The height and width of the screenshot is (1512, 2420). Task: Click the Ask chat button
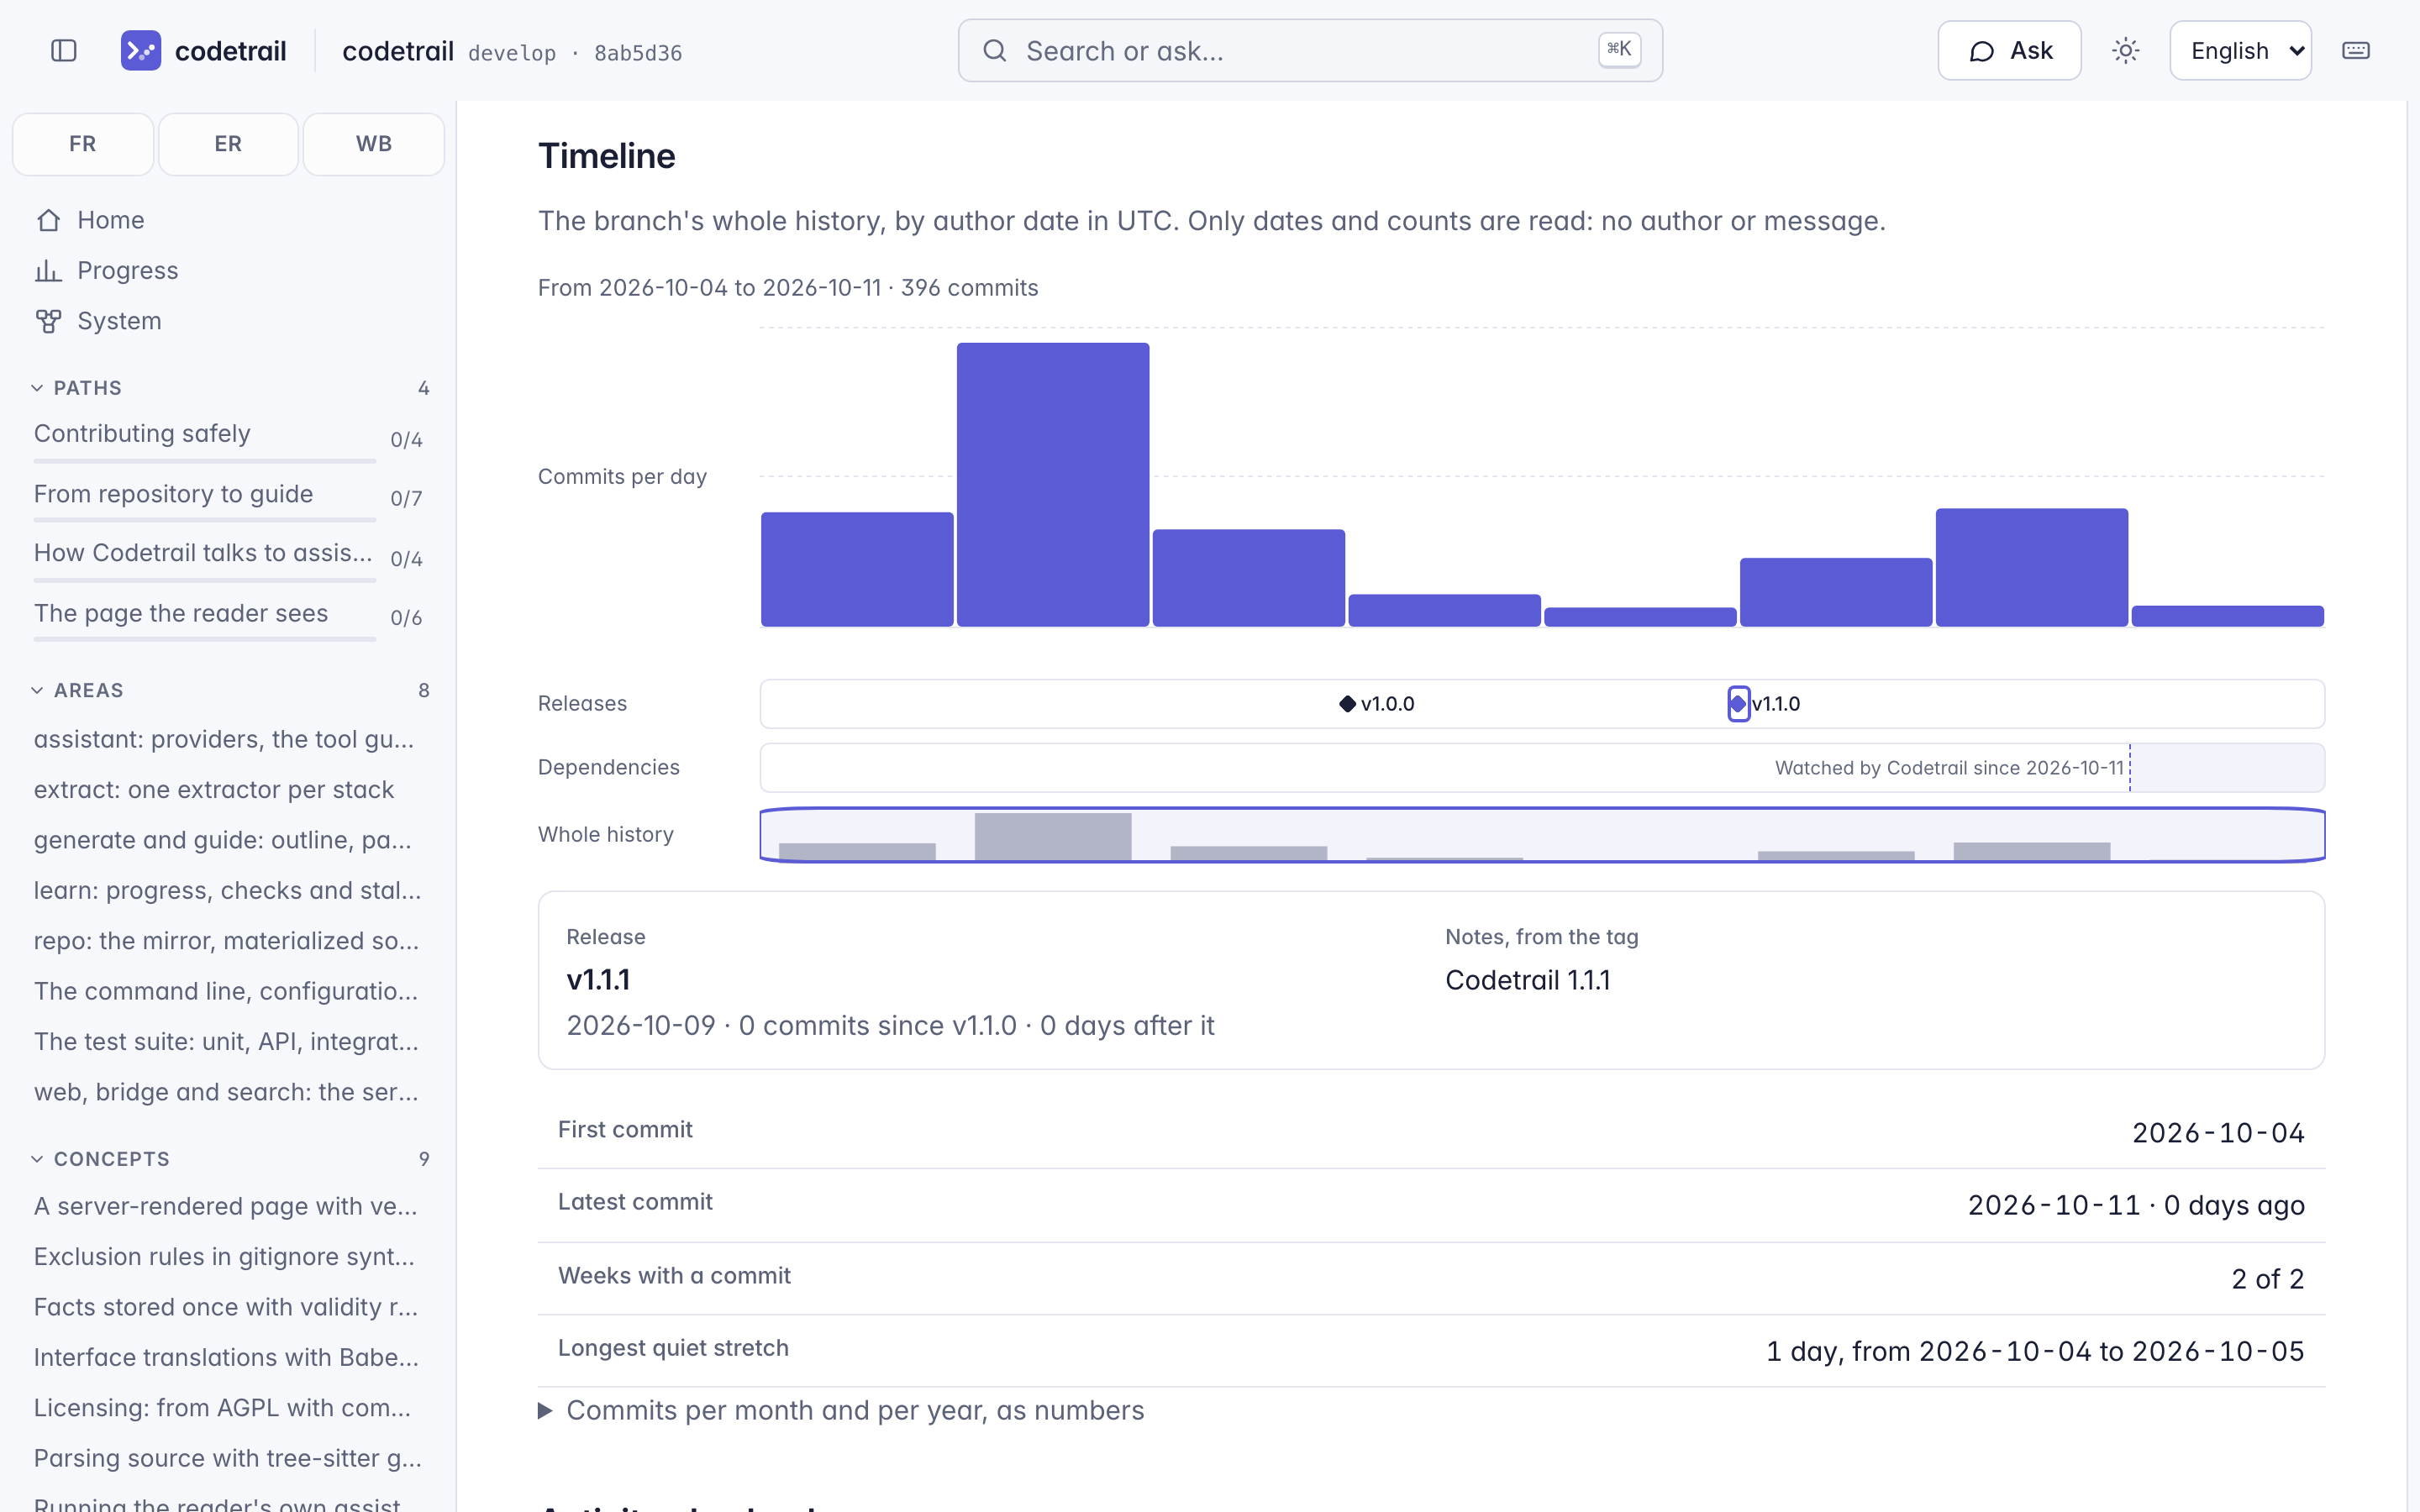[2009, 51]
